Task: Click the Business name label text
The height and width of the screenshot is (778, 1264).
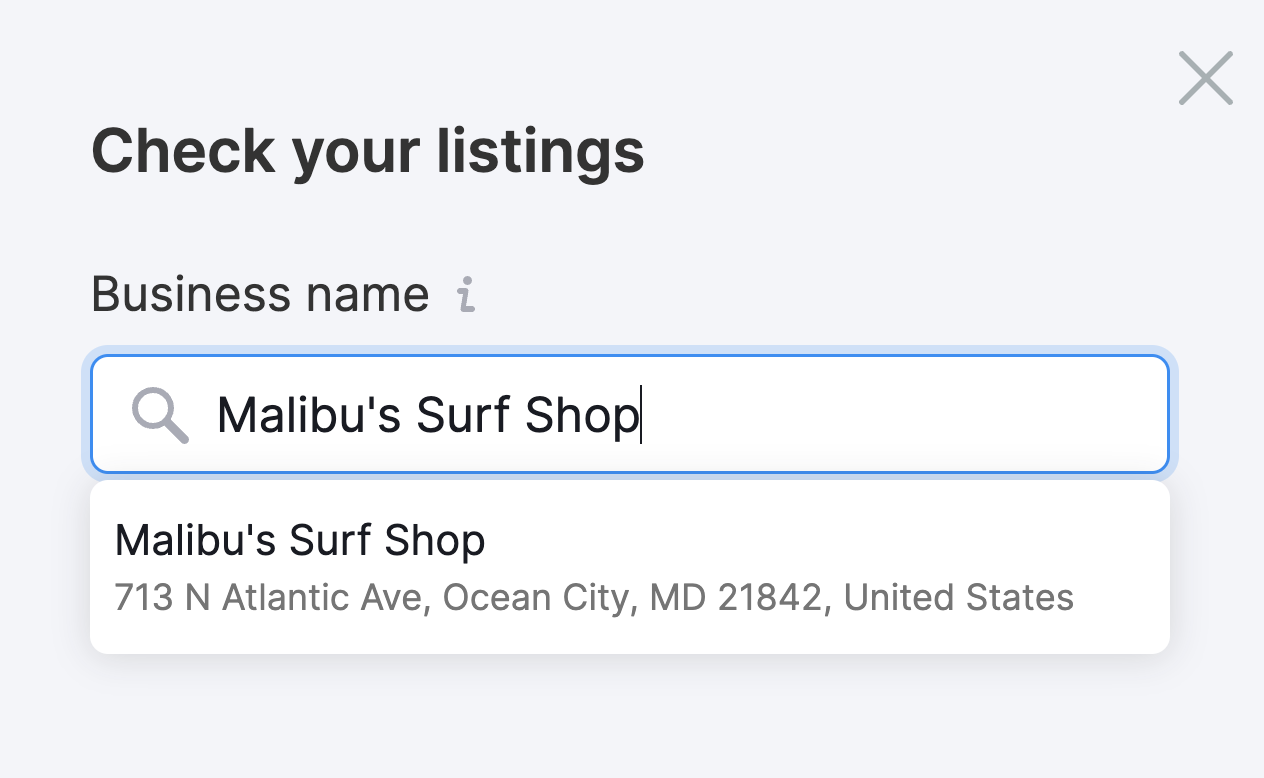Action: coord(259,294)
